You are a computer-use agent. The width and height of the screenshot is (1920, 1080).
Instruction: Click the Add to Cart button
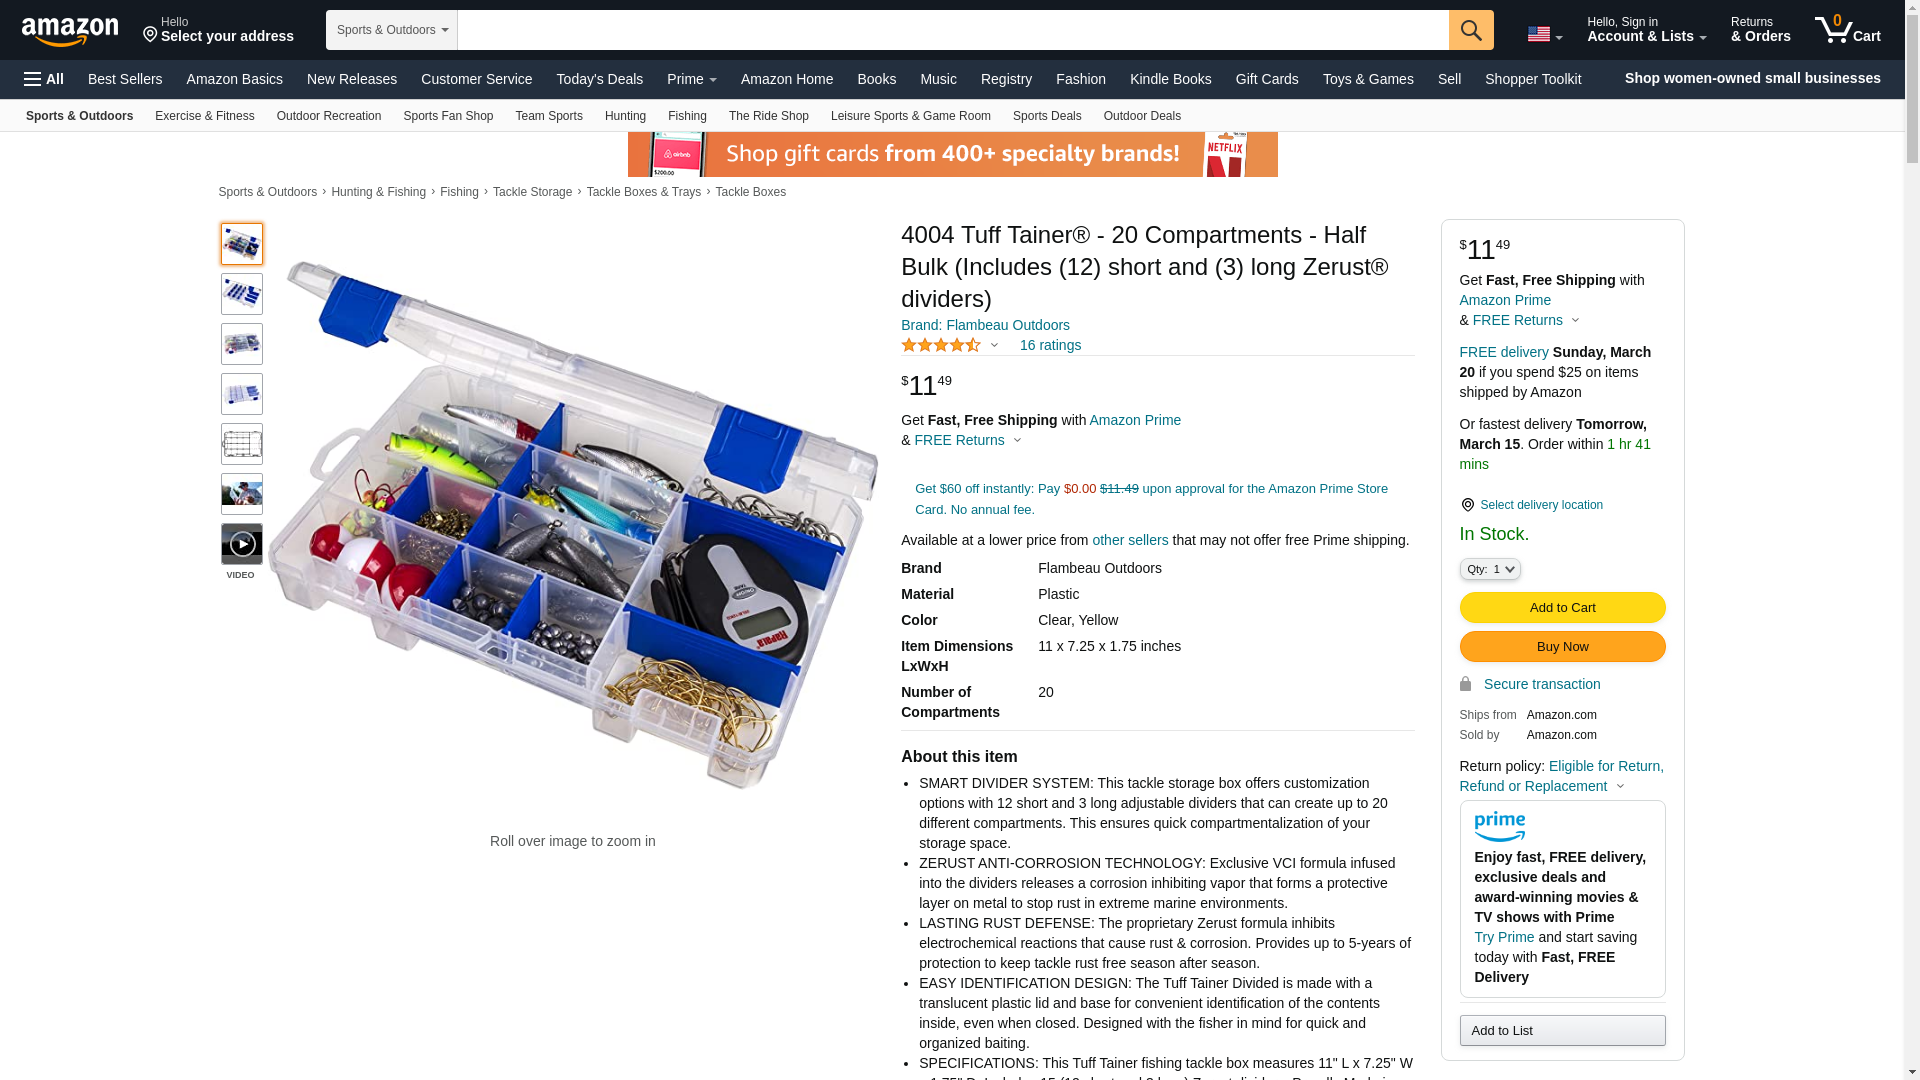coord(1562,608)
